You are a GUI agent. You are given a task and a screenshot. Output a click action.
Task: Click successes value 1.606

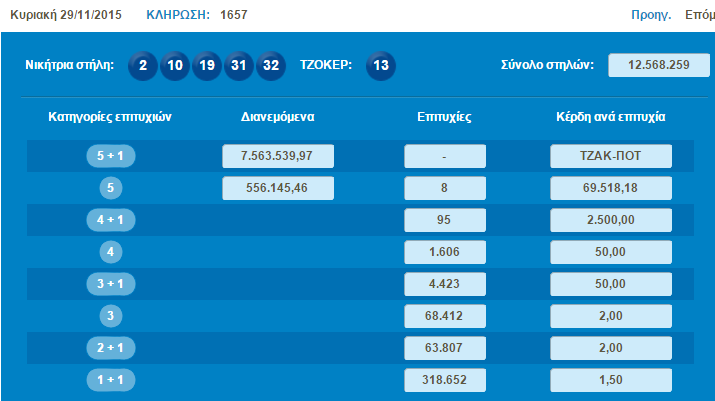pos(445,252)
